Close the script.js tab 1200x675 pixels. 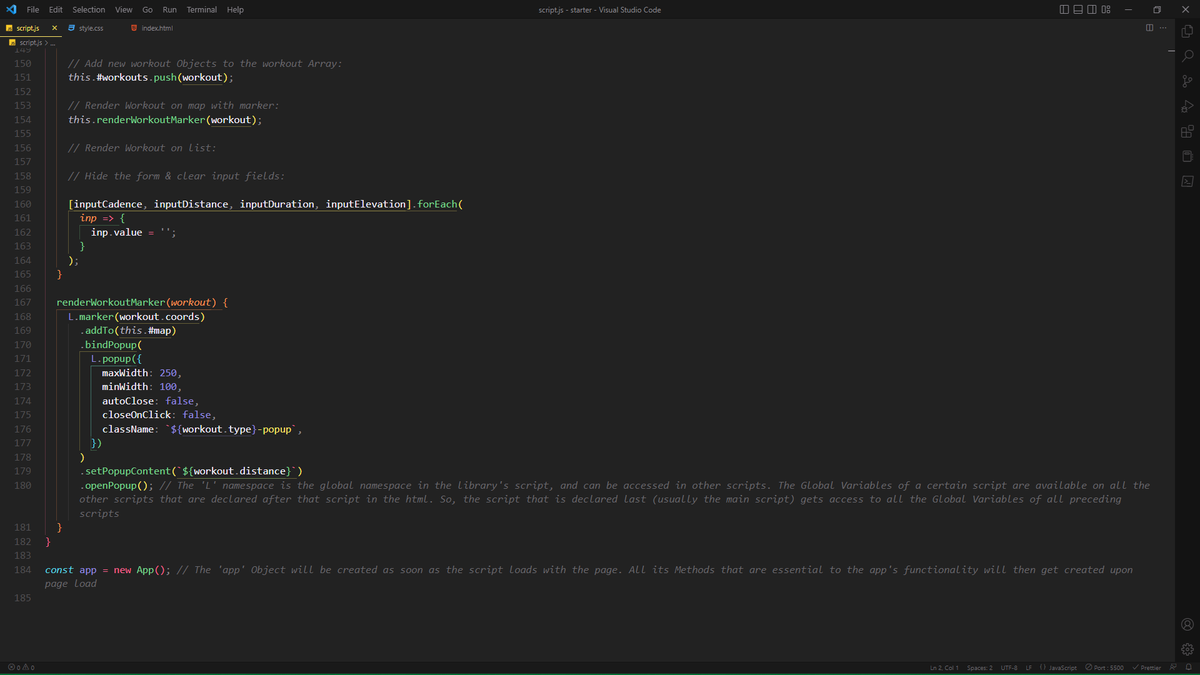[x=55, y=28]
